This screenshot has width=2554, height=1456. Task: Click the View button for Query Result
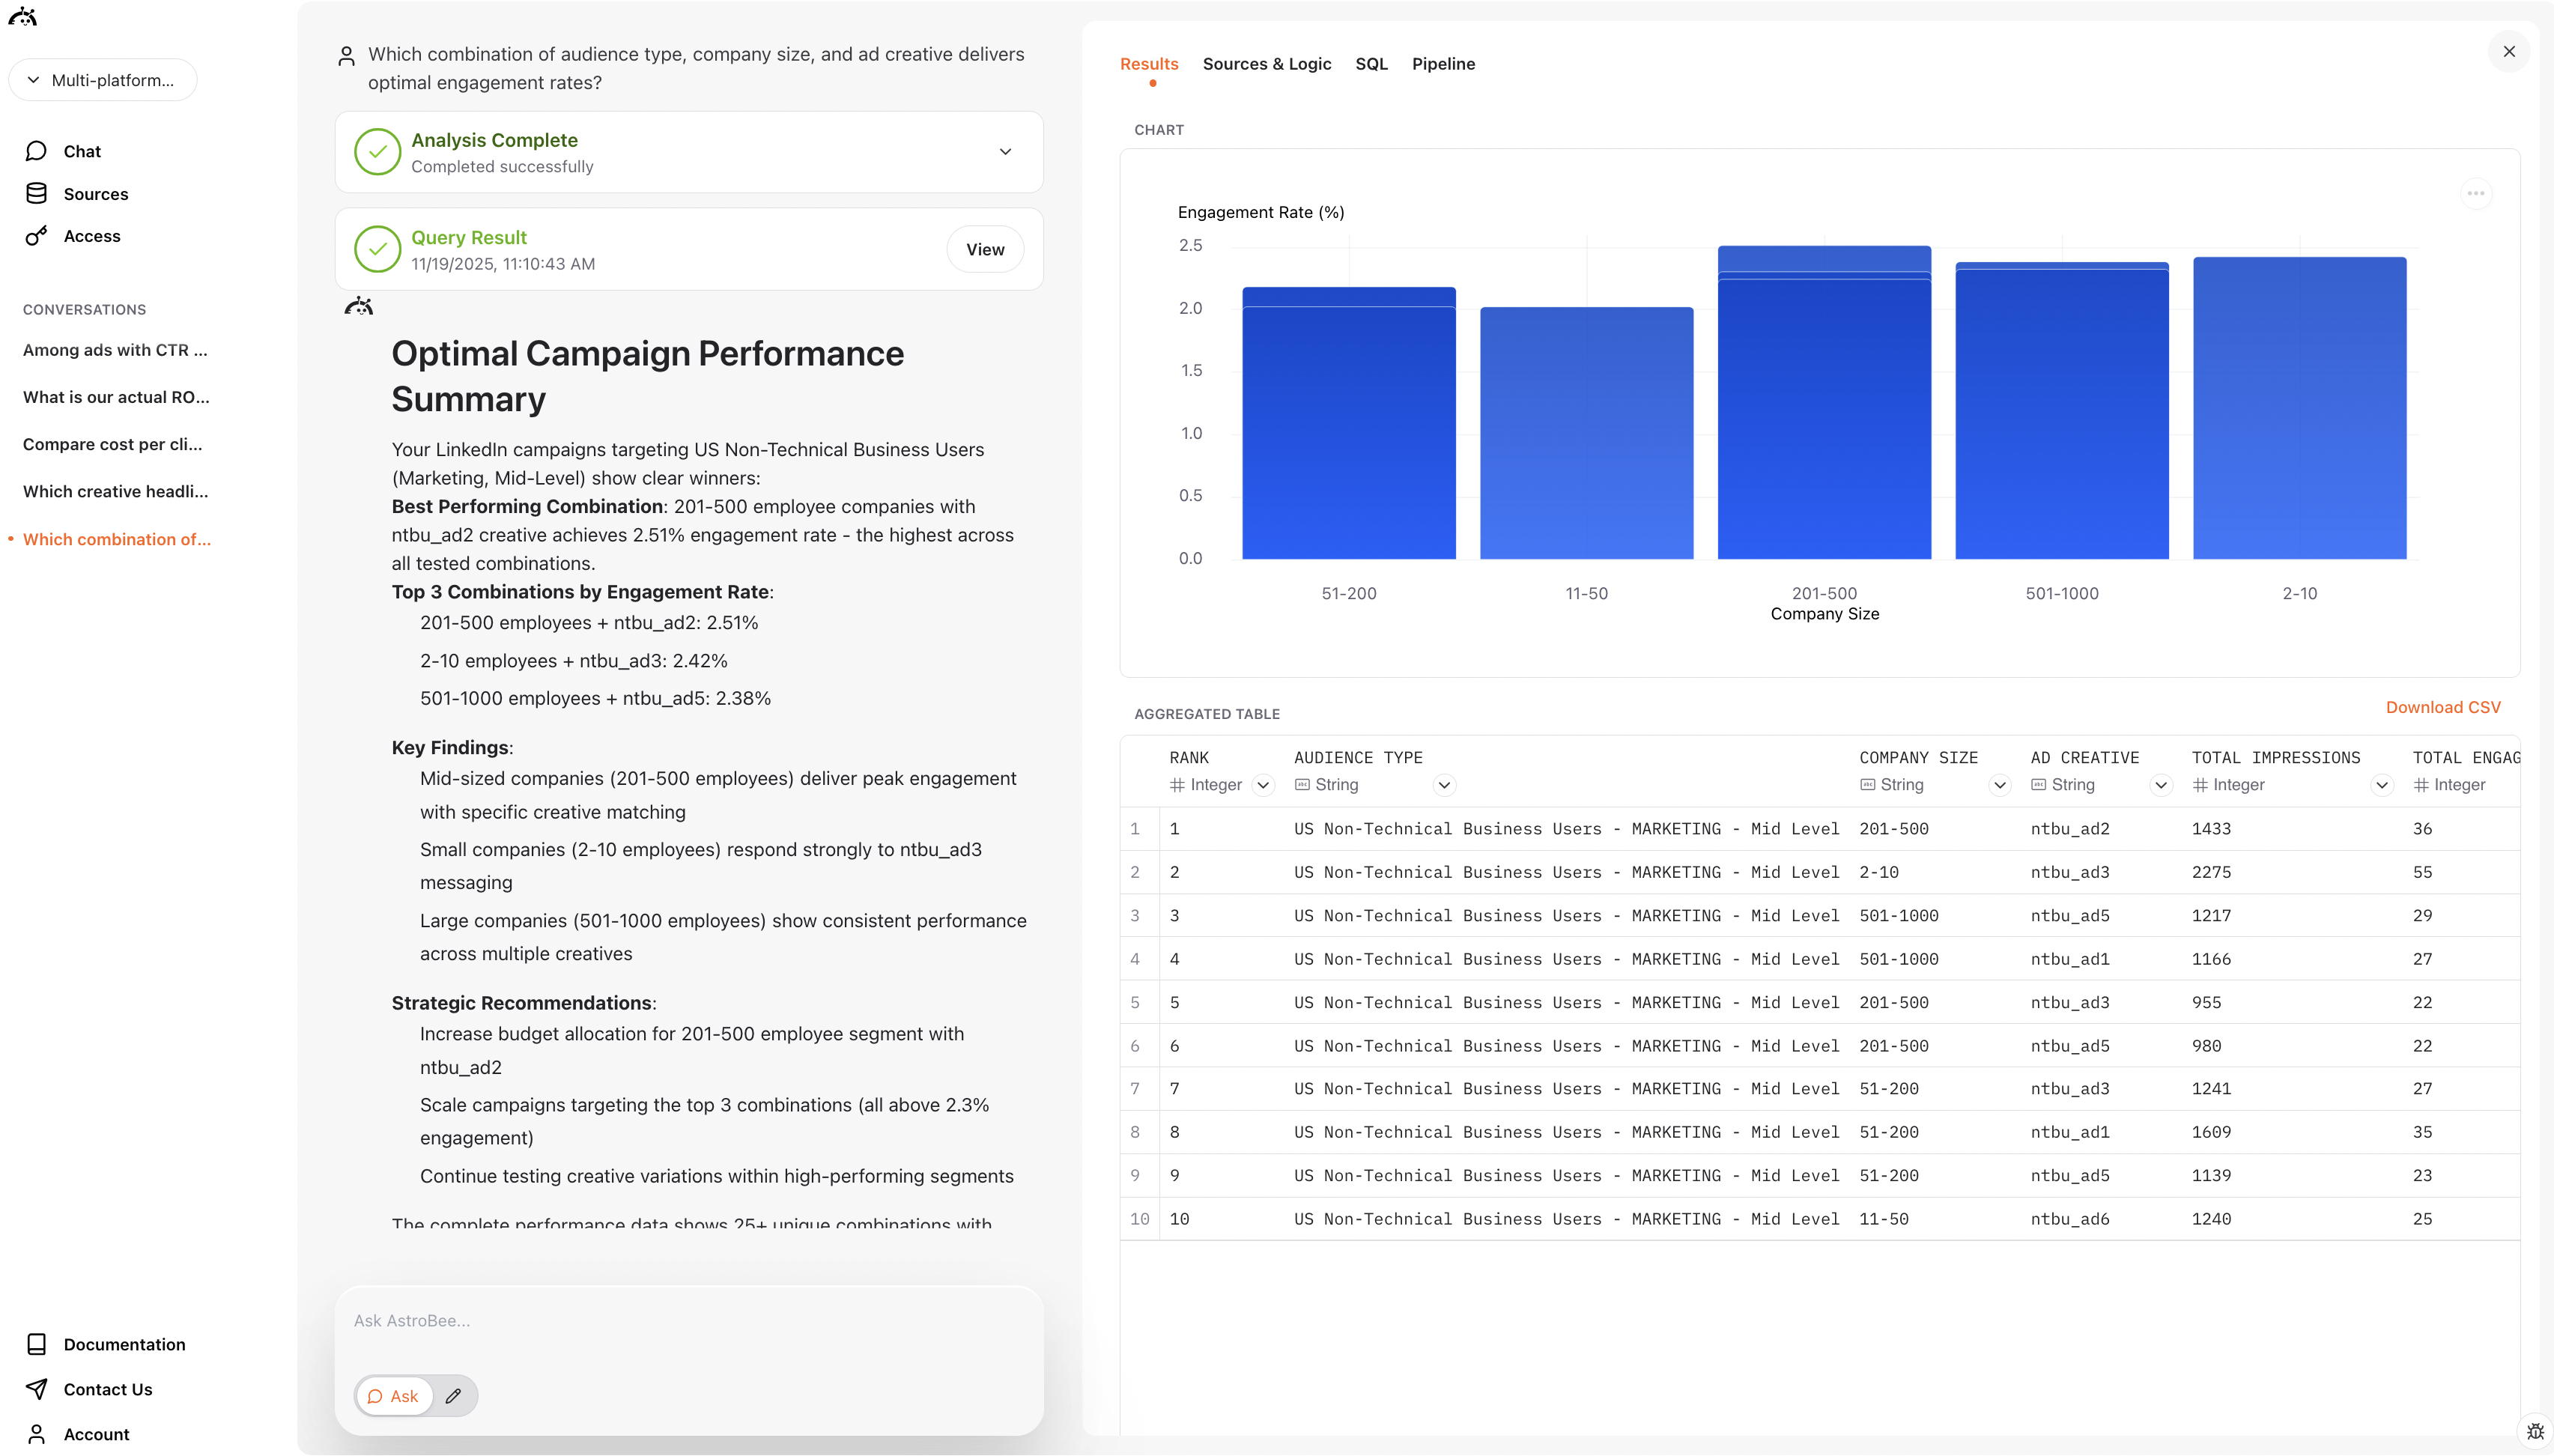985,249
